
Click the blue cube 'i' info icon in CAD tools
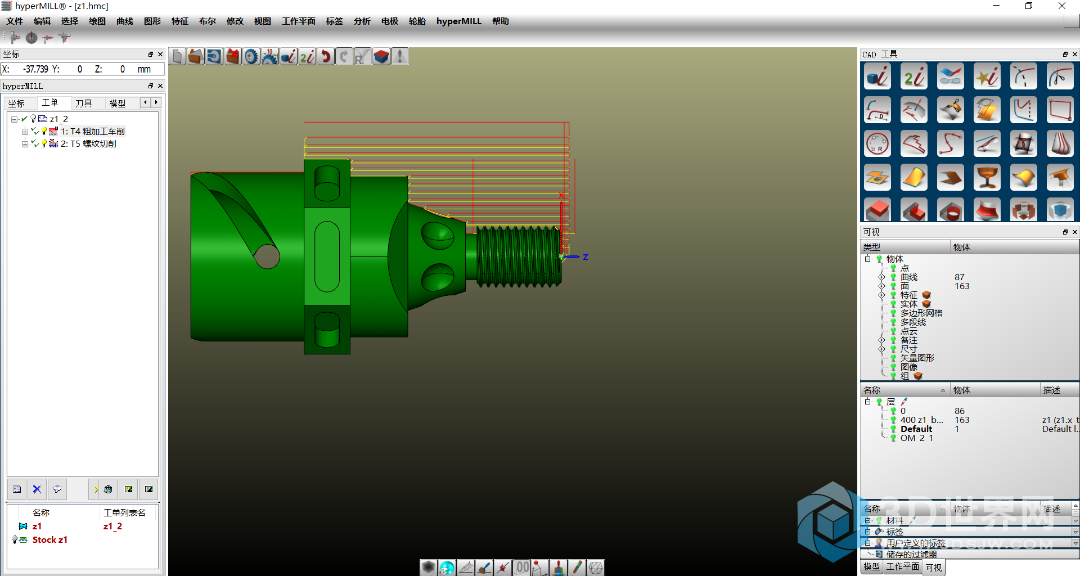pos(878,76)
